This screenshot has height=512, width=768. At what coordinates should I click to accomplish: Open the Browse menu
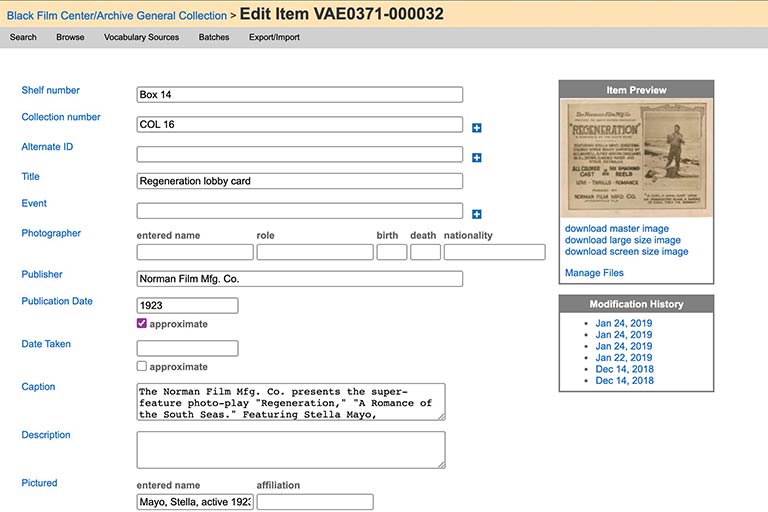70,37
